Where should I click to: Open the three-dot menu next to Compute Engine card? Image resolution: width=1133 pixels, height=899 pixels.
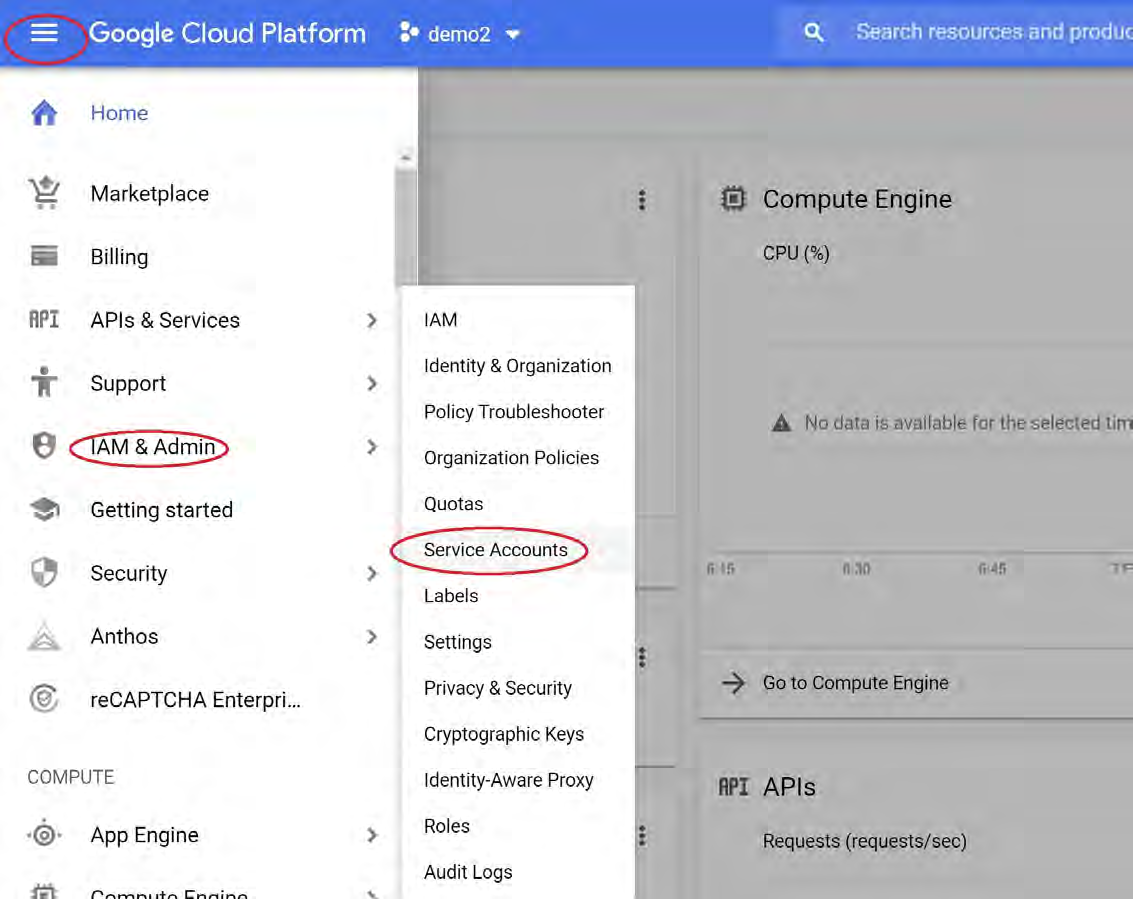coord(642,199)
